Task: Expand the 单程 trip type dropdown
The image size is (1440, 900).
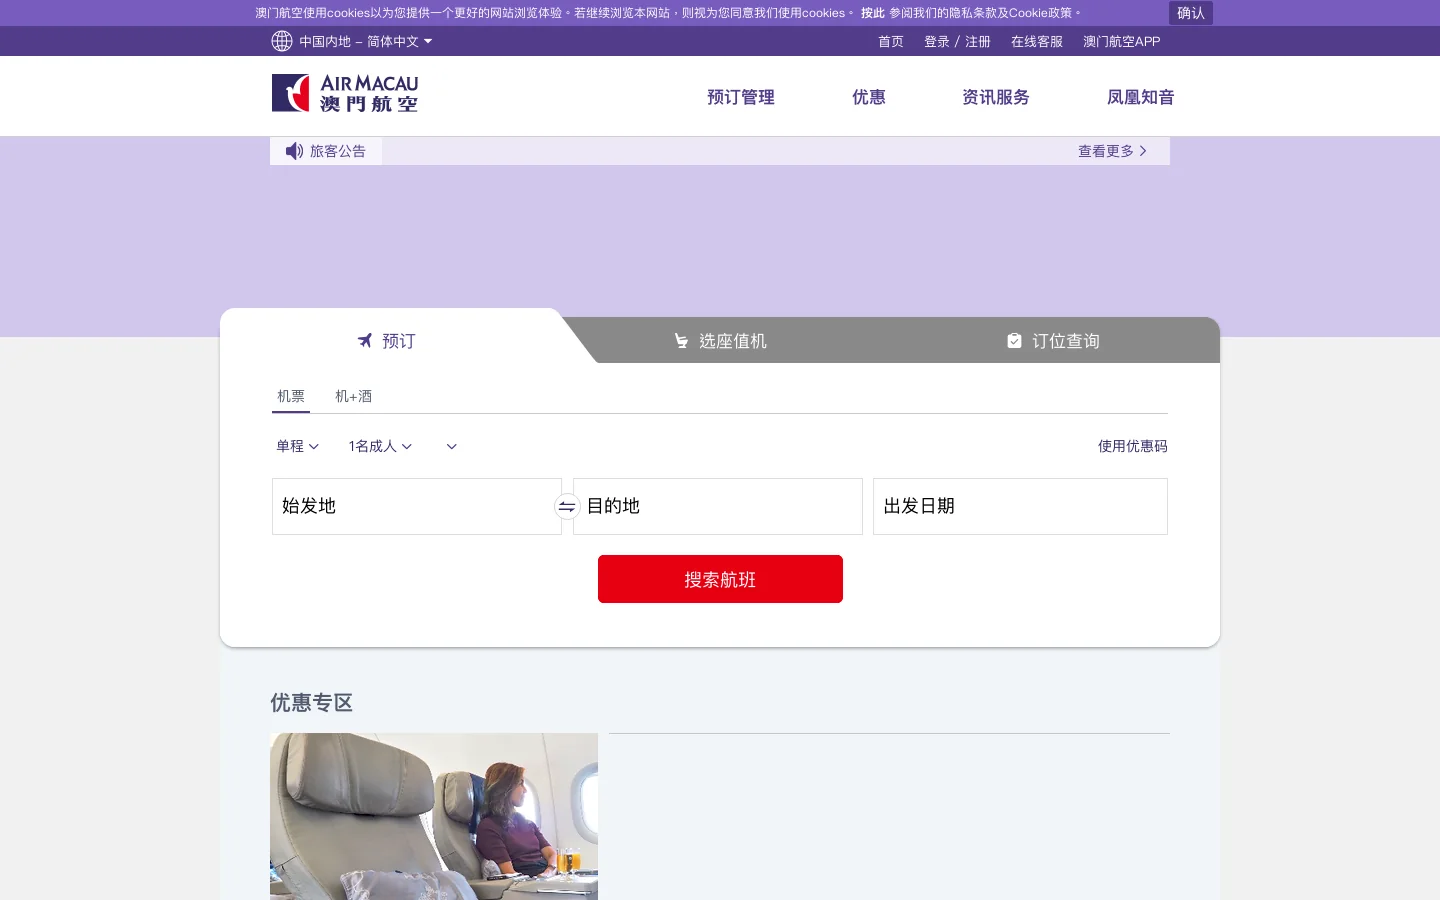Action: 297,446
